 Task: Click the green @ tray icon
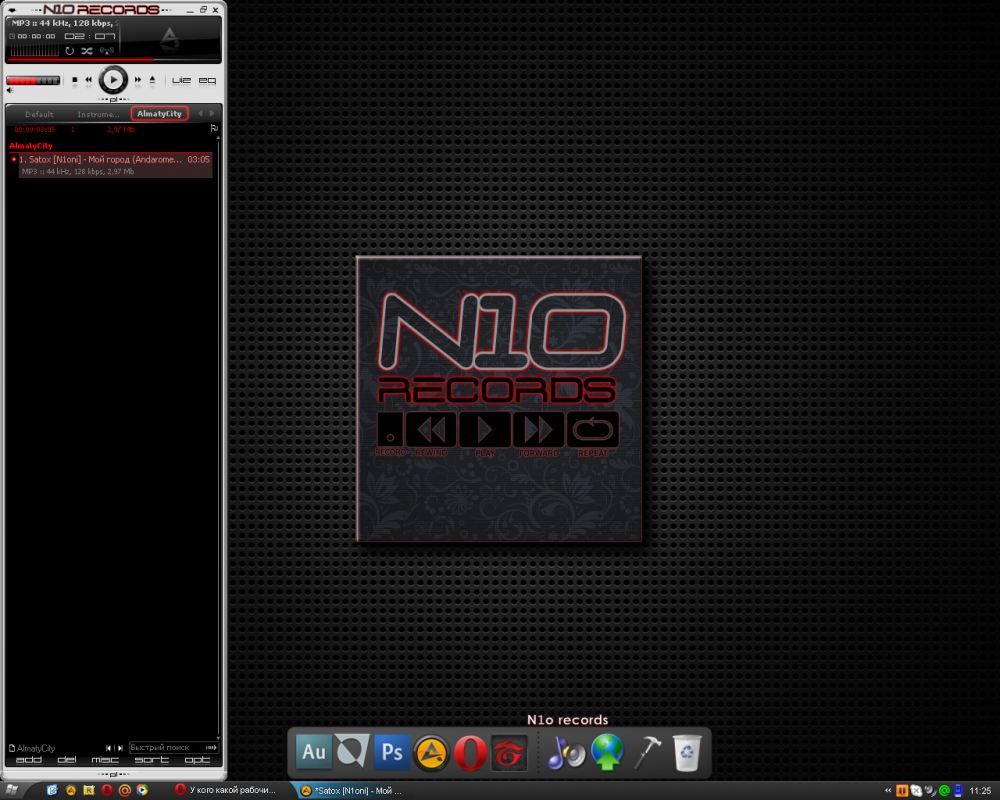tap(945, 790)
